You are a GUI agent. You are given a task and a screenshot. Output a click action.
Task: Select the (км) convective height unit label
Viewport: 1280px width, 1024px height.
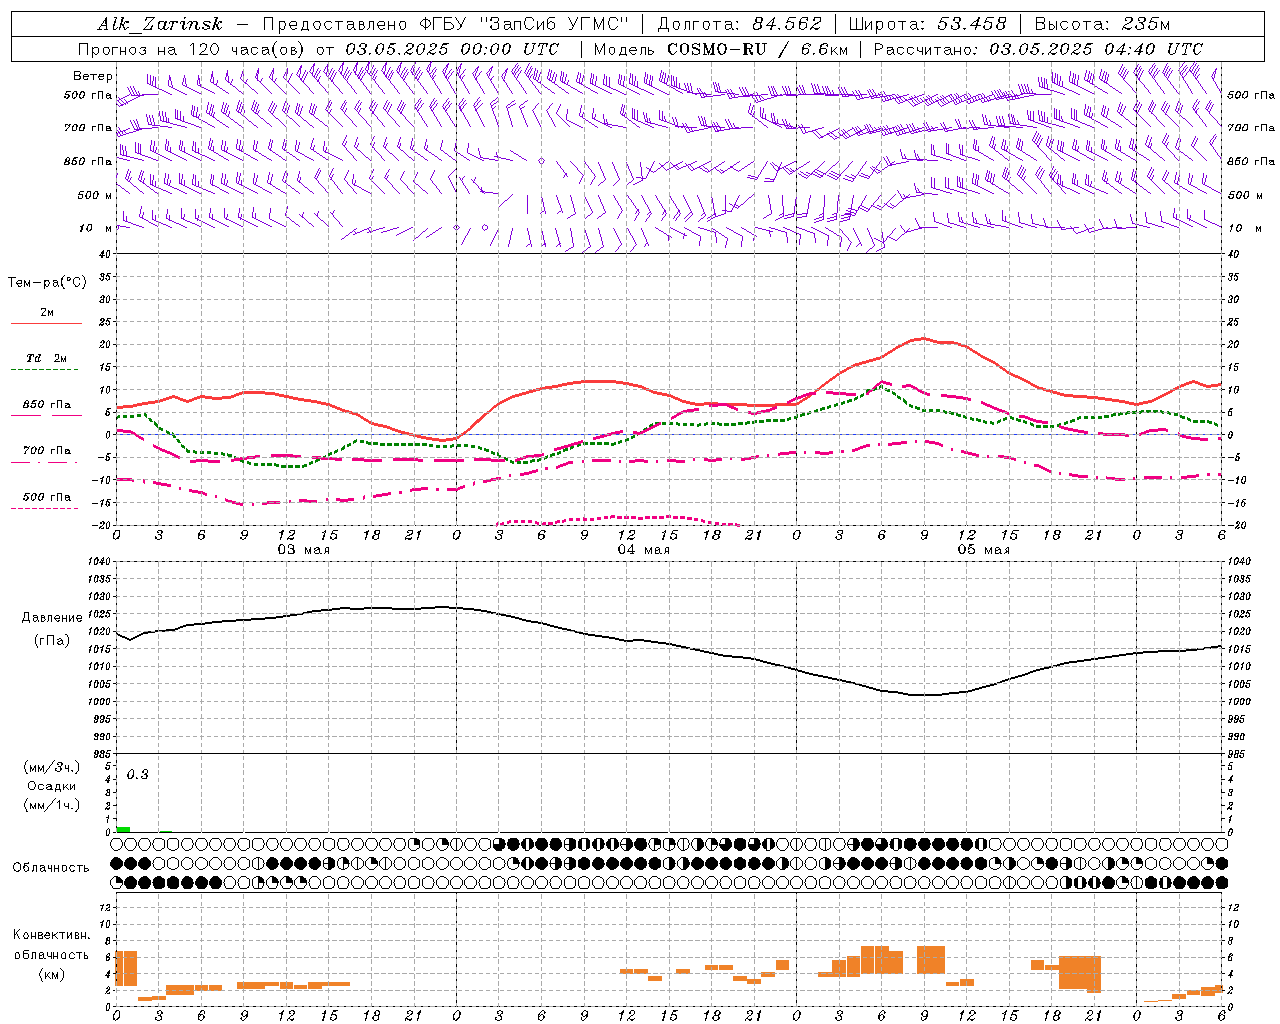pyautogui.click(x=51, y=974)
